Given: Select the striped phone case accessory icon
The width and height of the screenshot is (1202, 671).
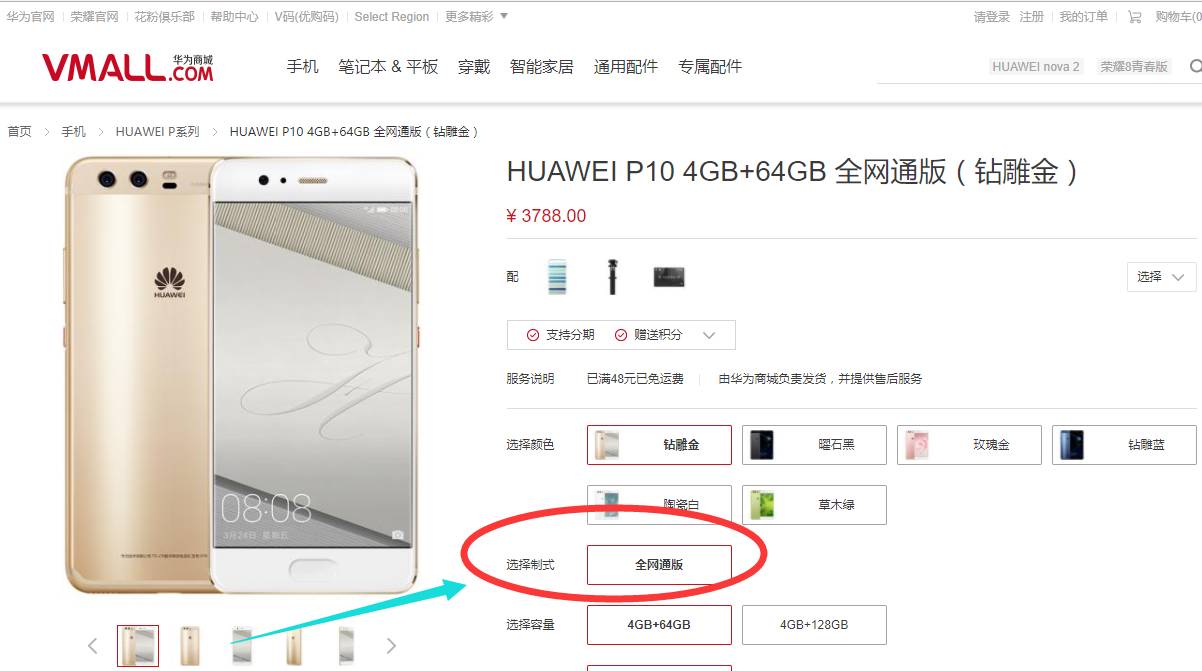Looking at the screenshot, I should coord(558,277).
